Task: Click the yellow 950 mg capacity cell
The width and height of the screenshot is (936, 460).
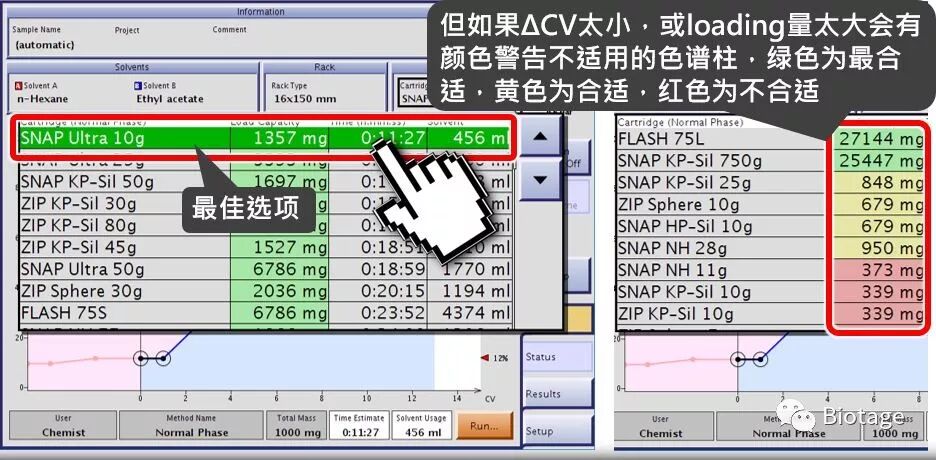Action: (x=878, y=248)
